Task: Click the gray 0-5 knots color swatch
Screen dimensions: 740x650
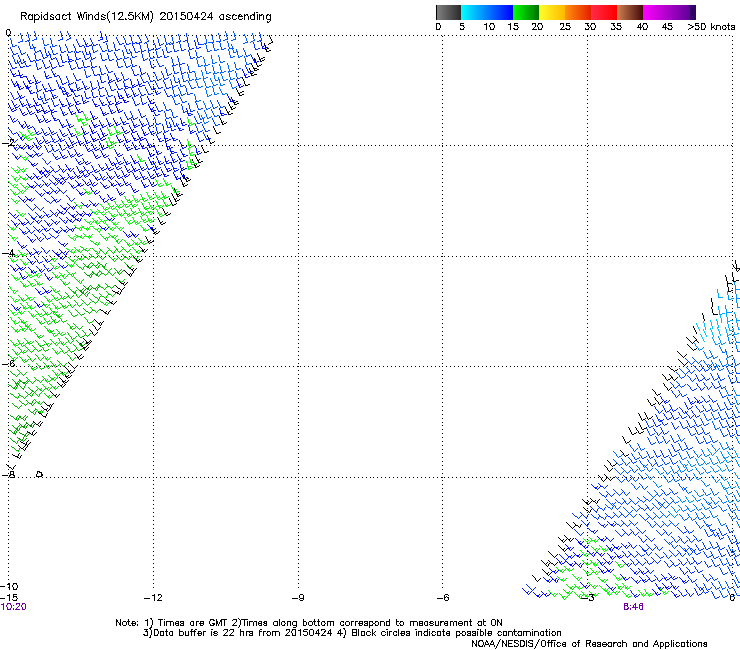Action: pos(448,12)
